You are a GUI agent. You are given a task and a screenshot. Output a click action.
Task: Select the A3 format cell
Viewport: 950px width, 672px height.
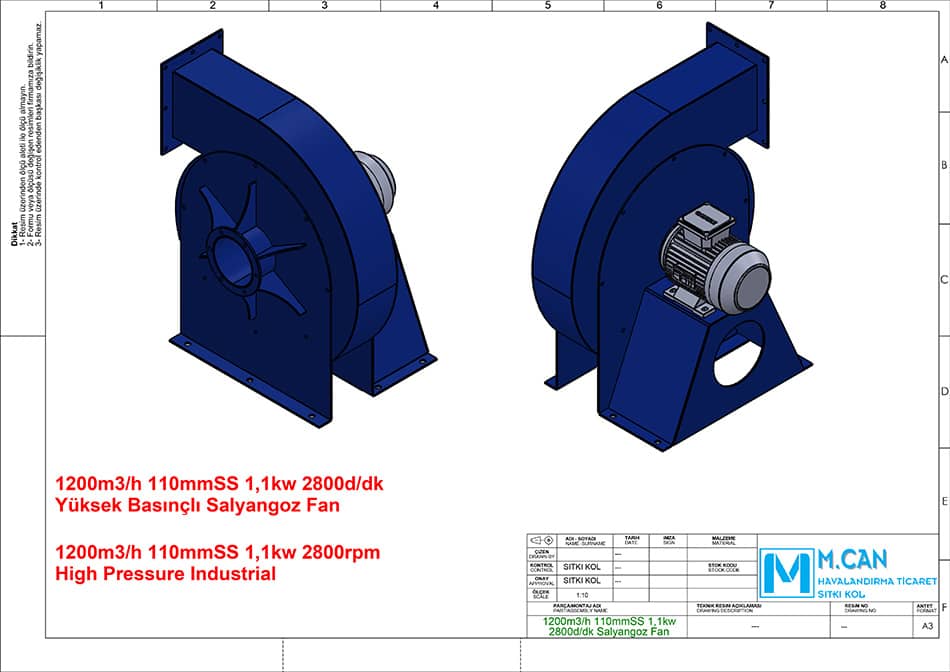pos(926,626)
